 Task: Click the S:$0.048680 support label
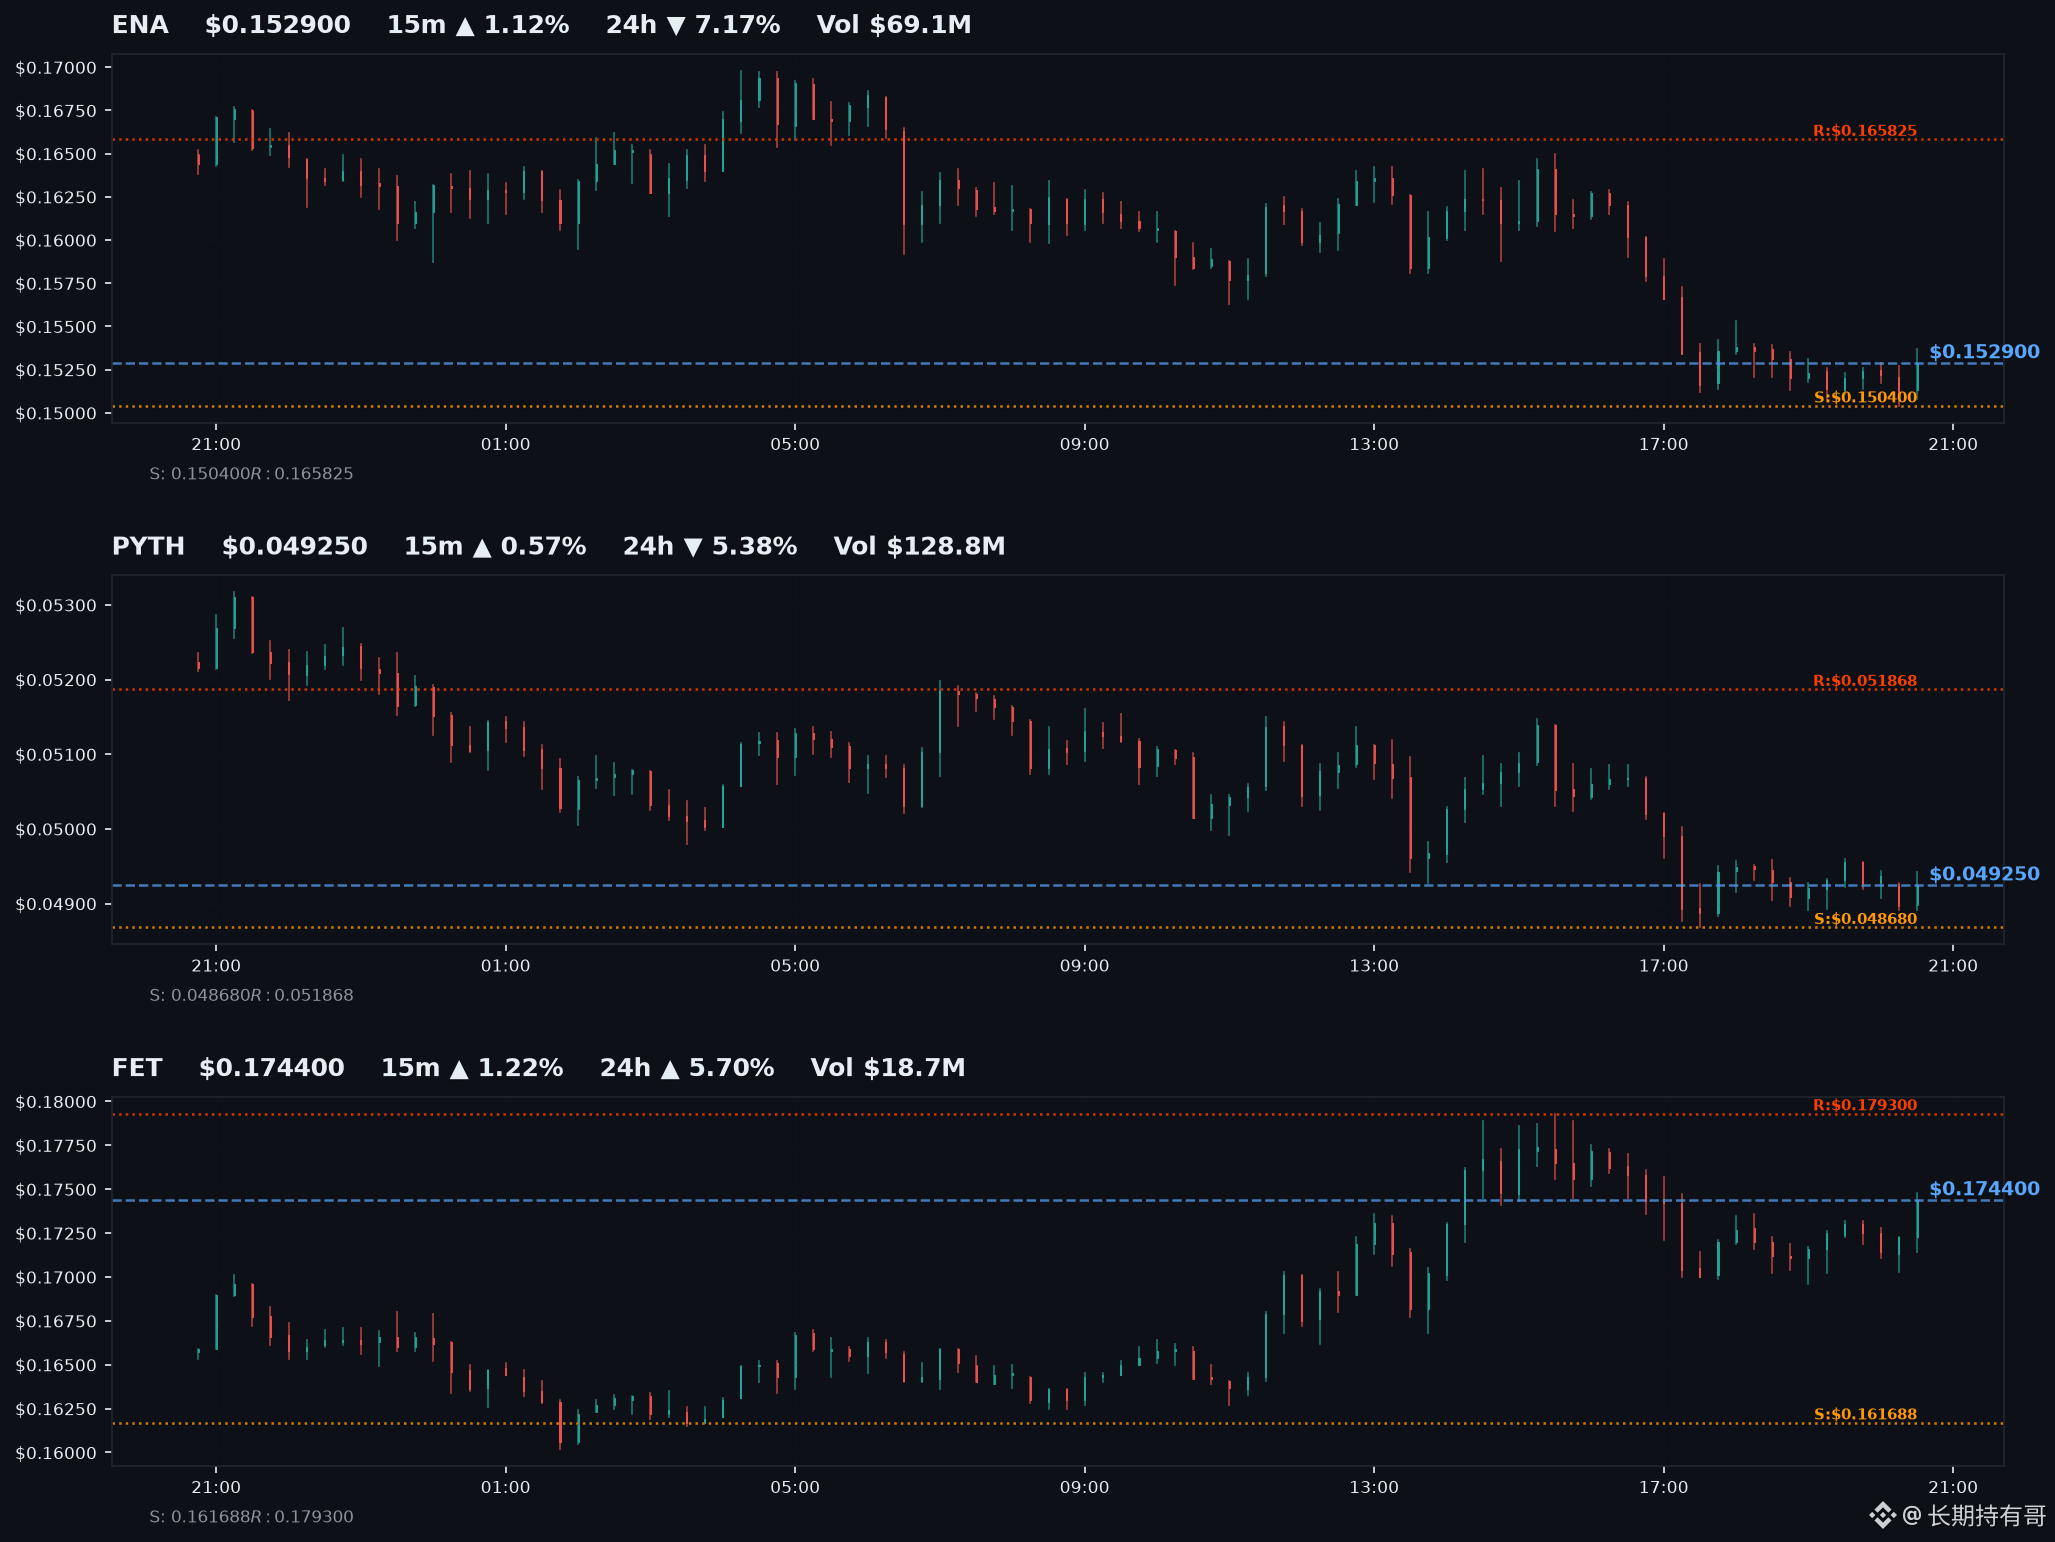click(x=1866, y=919)
